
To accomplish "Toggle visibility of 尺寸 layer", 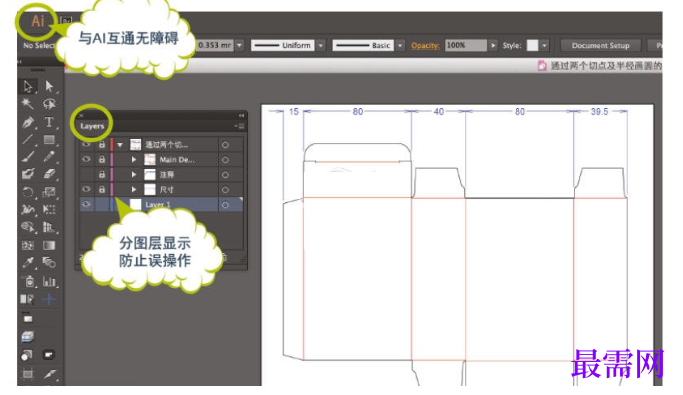I will point(86,189).
